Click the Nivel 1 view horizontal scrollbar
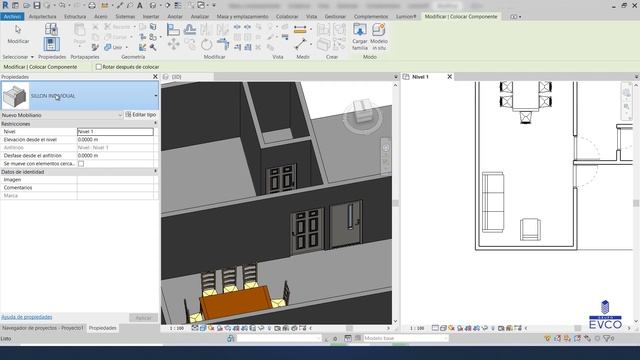Viewport: 640px width, 360px height. [578, 328]
